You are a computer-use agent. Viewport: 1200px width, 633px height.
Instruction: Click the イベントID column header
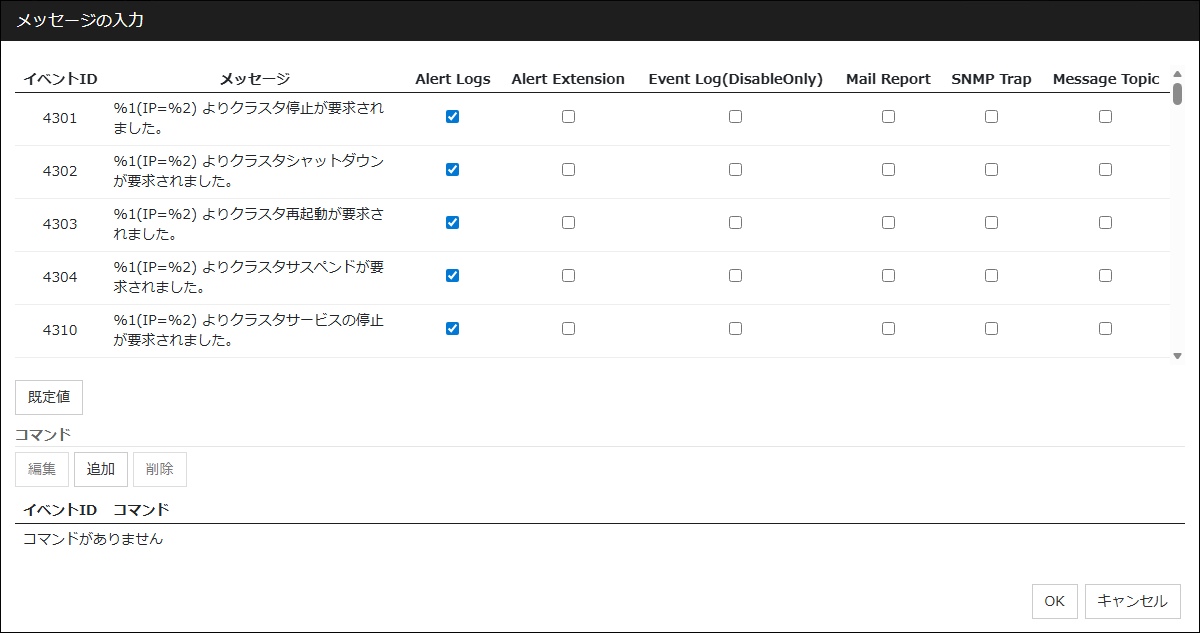click(x=60, y=79)
